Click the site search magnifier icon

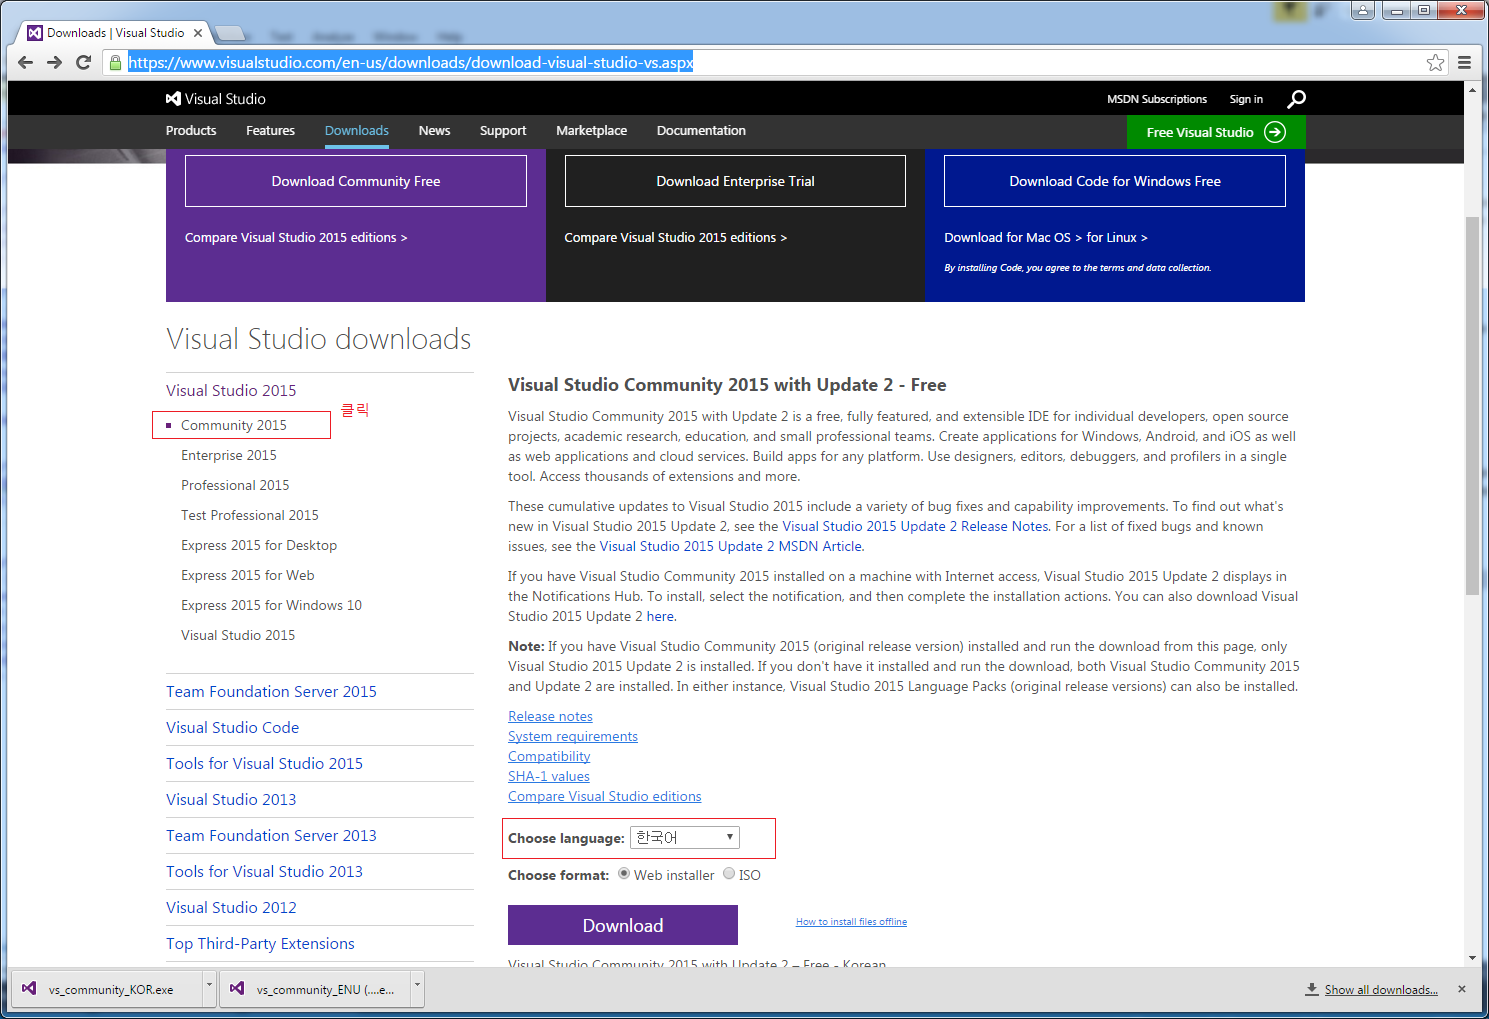1296,99
